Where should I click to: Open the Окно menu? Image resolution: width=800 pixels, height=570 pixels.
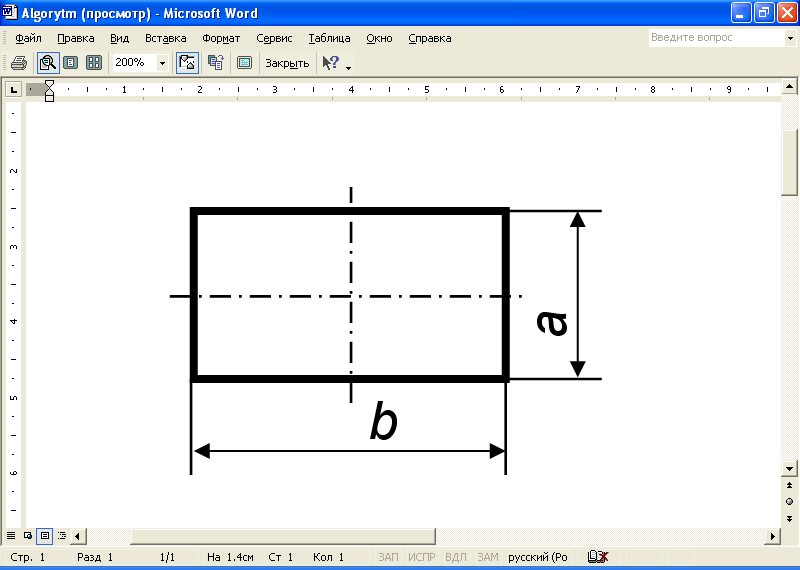379,38
